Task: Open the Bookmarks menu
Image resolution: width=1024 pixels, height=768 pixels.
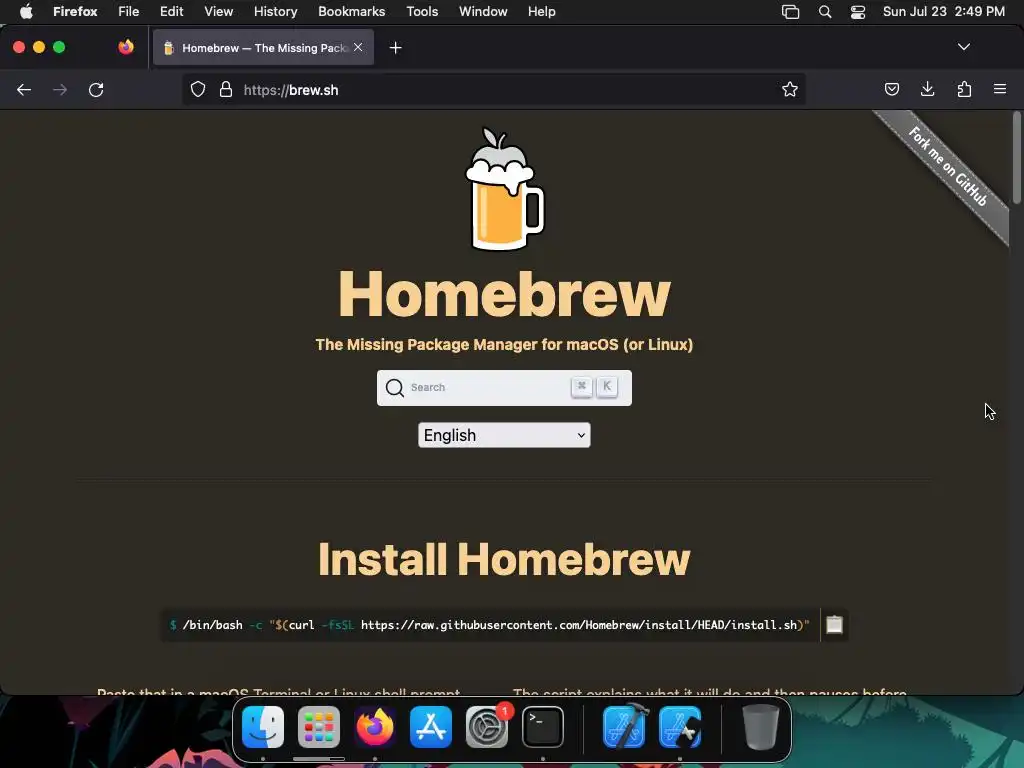Action: pos(351,12)
